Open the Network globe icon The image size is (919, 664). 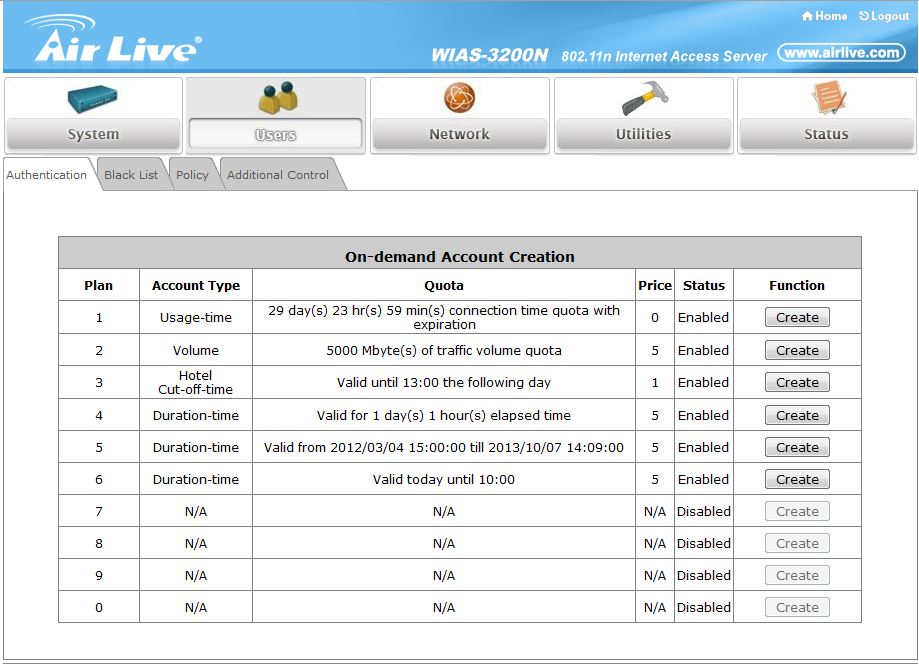459,98
